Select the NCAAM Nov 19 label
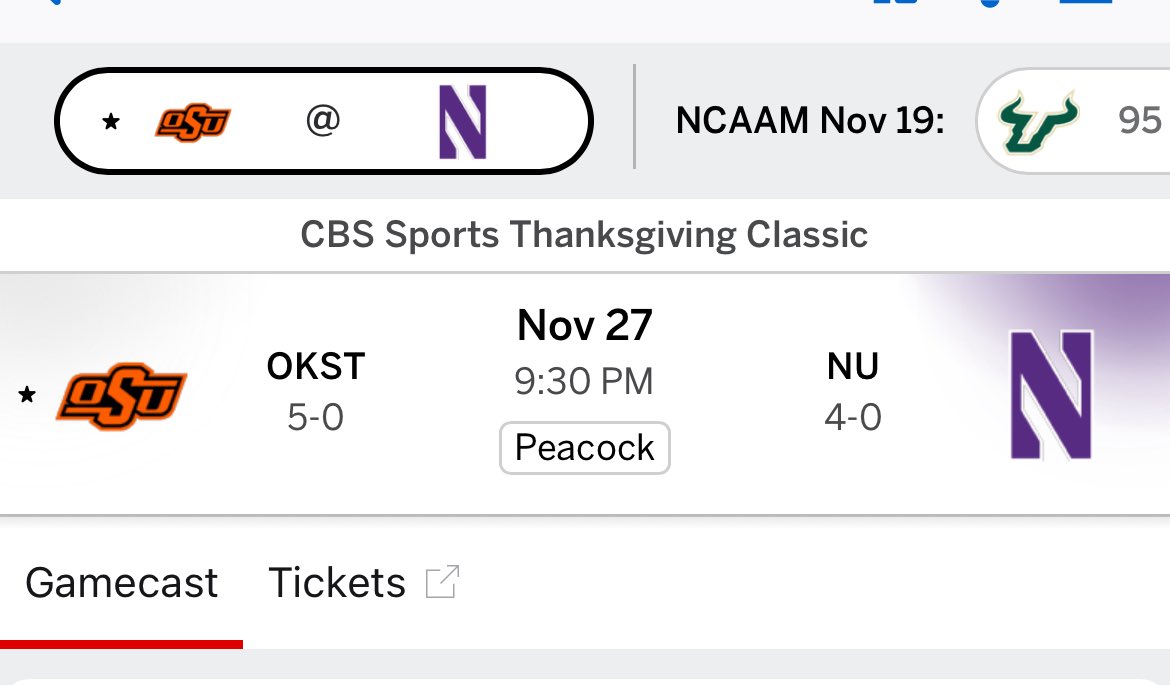The image size is (1170, 685). (x=810, y=121)
